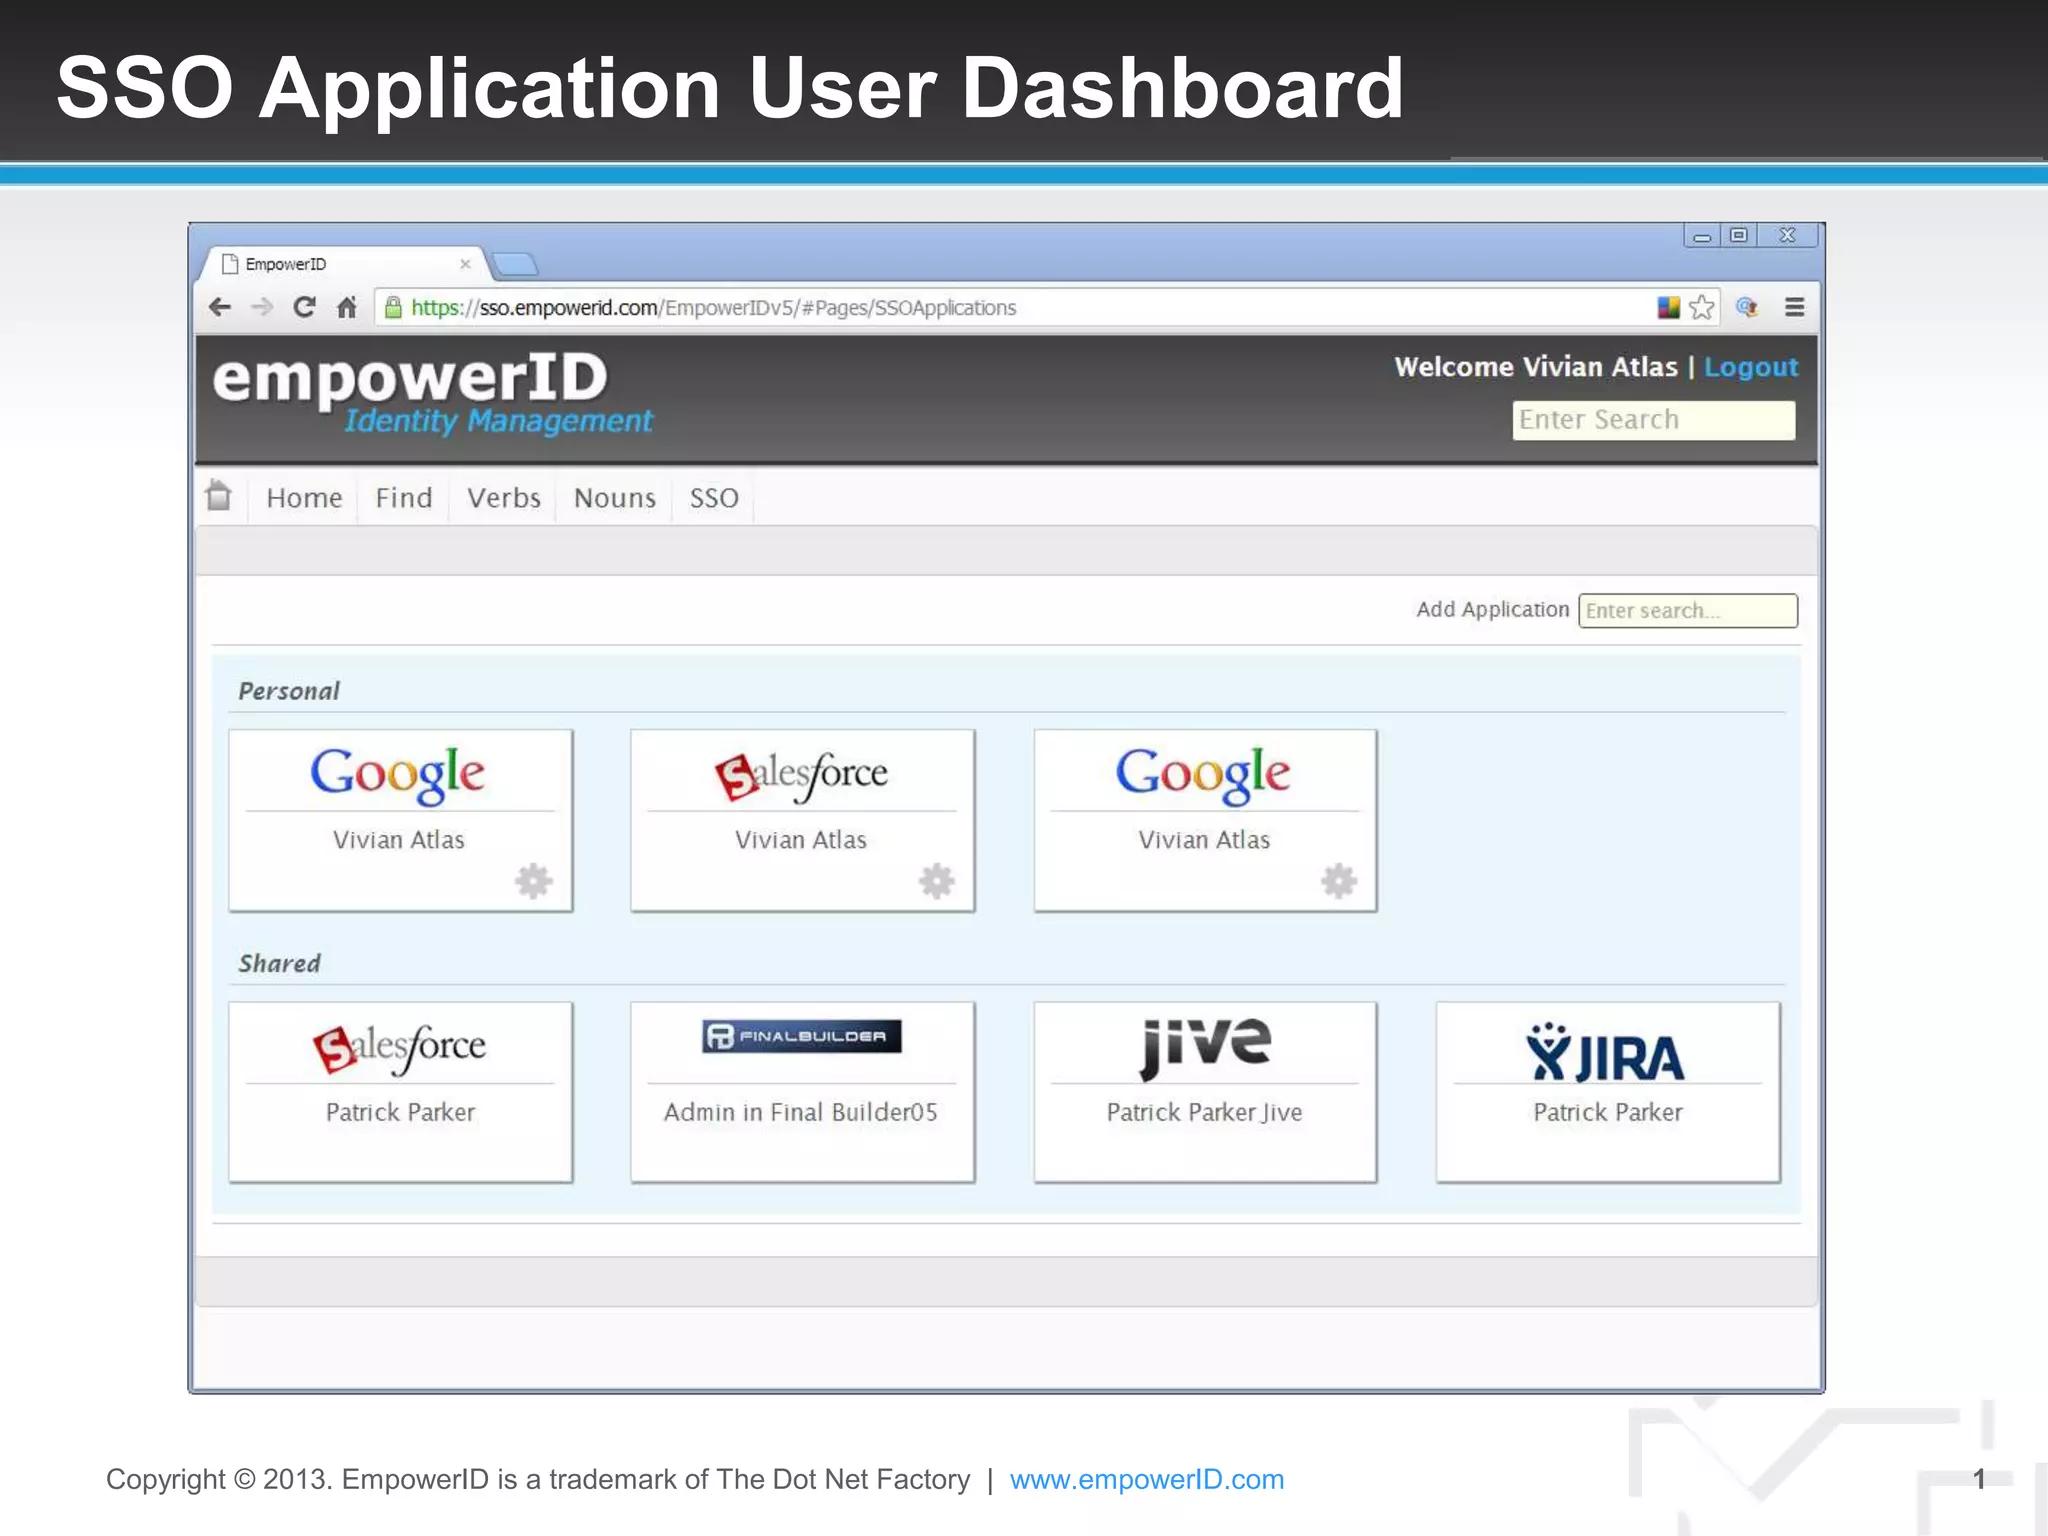Open the Verbs menu
This screenshot has height=1536, width=2048.
[x=503, y=498]
